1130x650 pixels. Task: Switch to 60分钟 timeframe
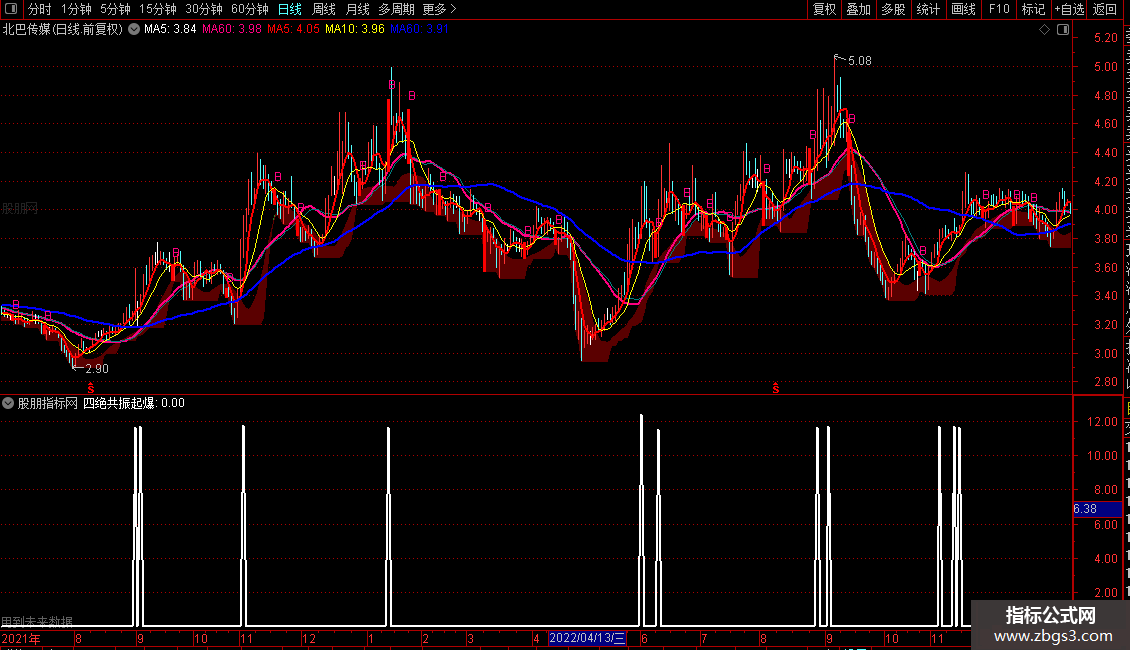pos(249,9)
